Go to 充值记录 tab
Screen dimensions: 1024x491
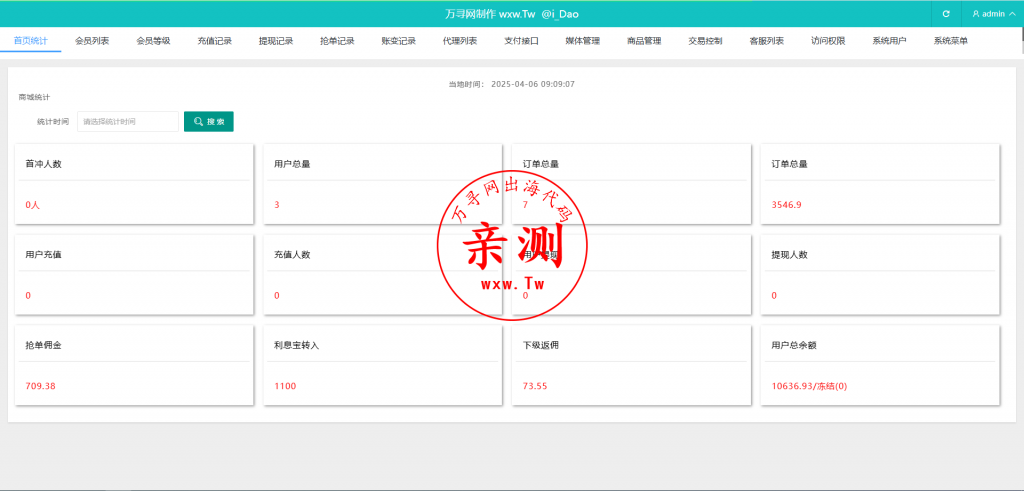[215, 40]
